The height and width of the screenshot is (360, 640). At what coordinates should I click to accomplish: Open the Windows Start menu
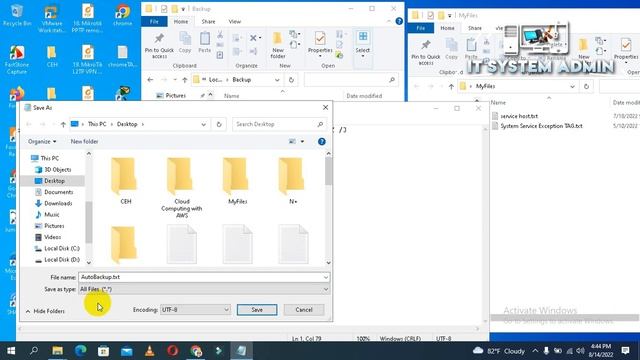(x=11, y=351)
